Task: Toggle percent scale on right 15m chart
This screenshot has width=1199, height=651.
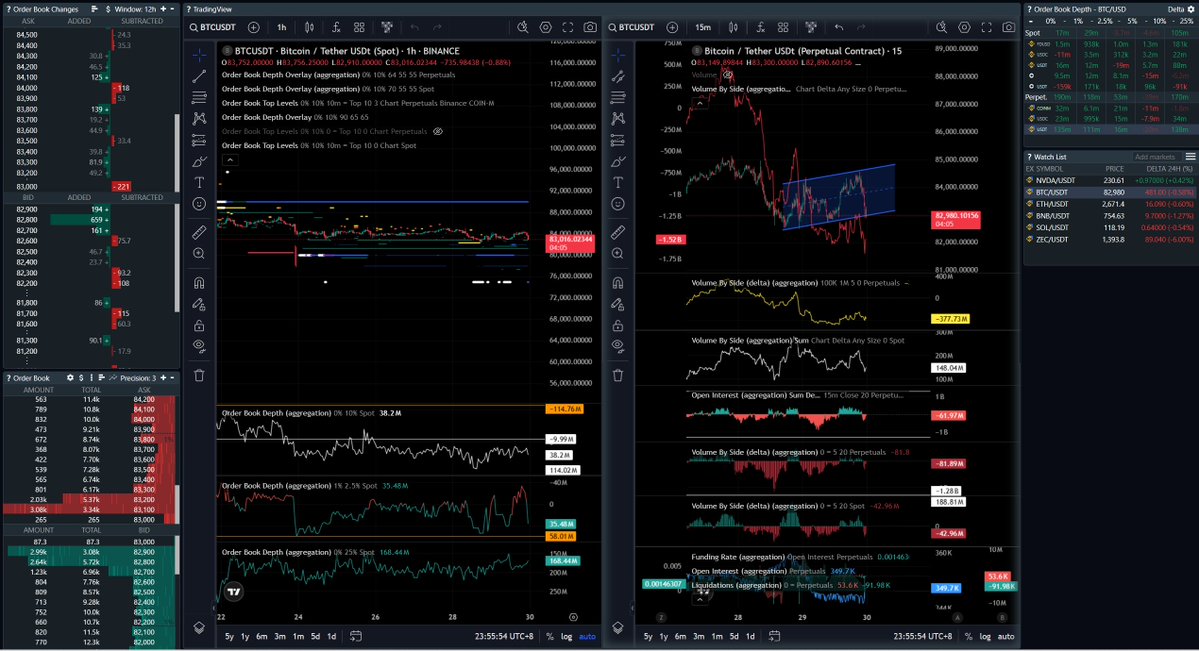Action: pyautogui.click(x=968, y=636)
